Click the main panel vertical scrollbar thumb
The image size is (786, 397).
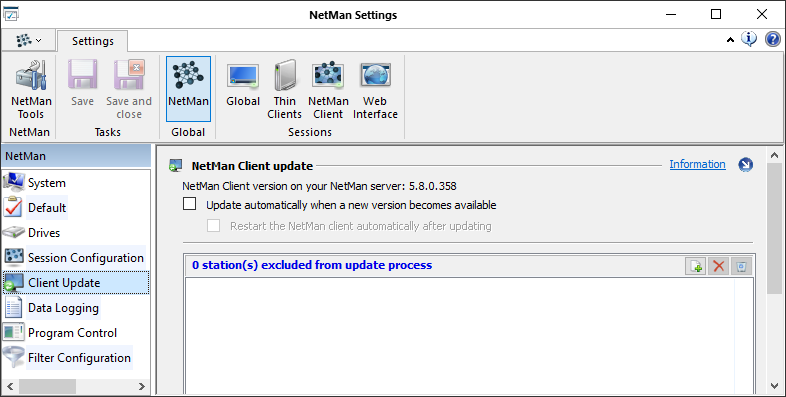pos(774,229)
